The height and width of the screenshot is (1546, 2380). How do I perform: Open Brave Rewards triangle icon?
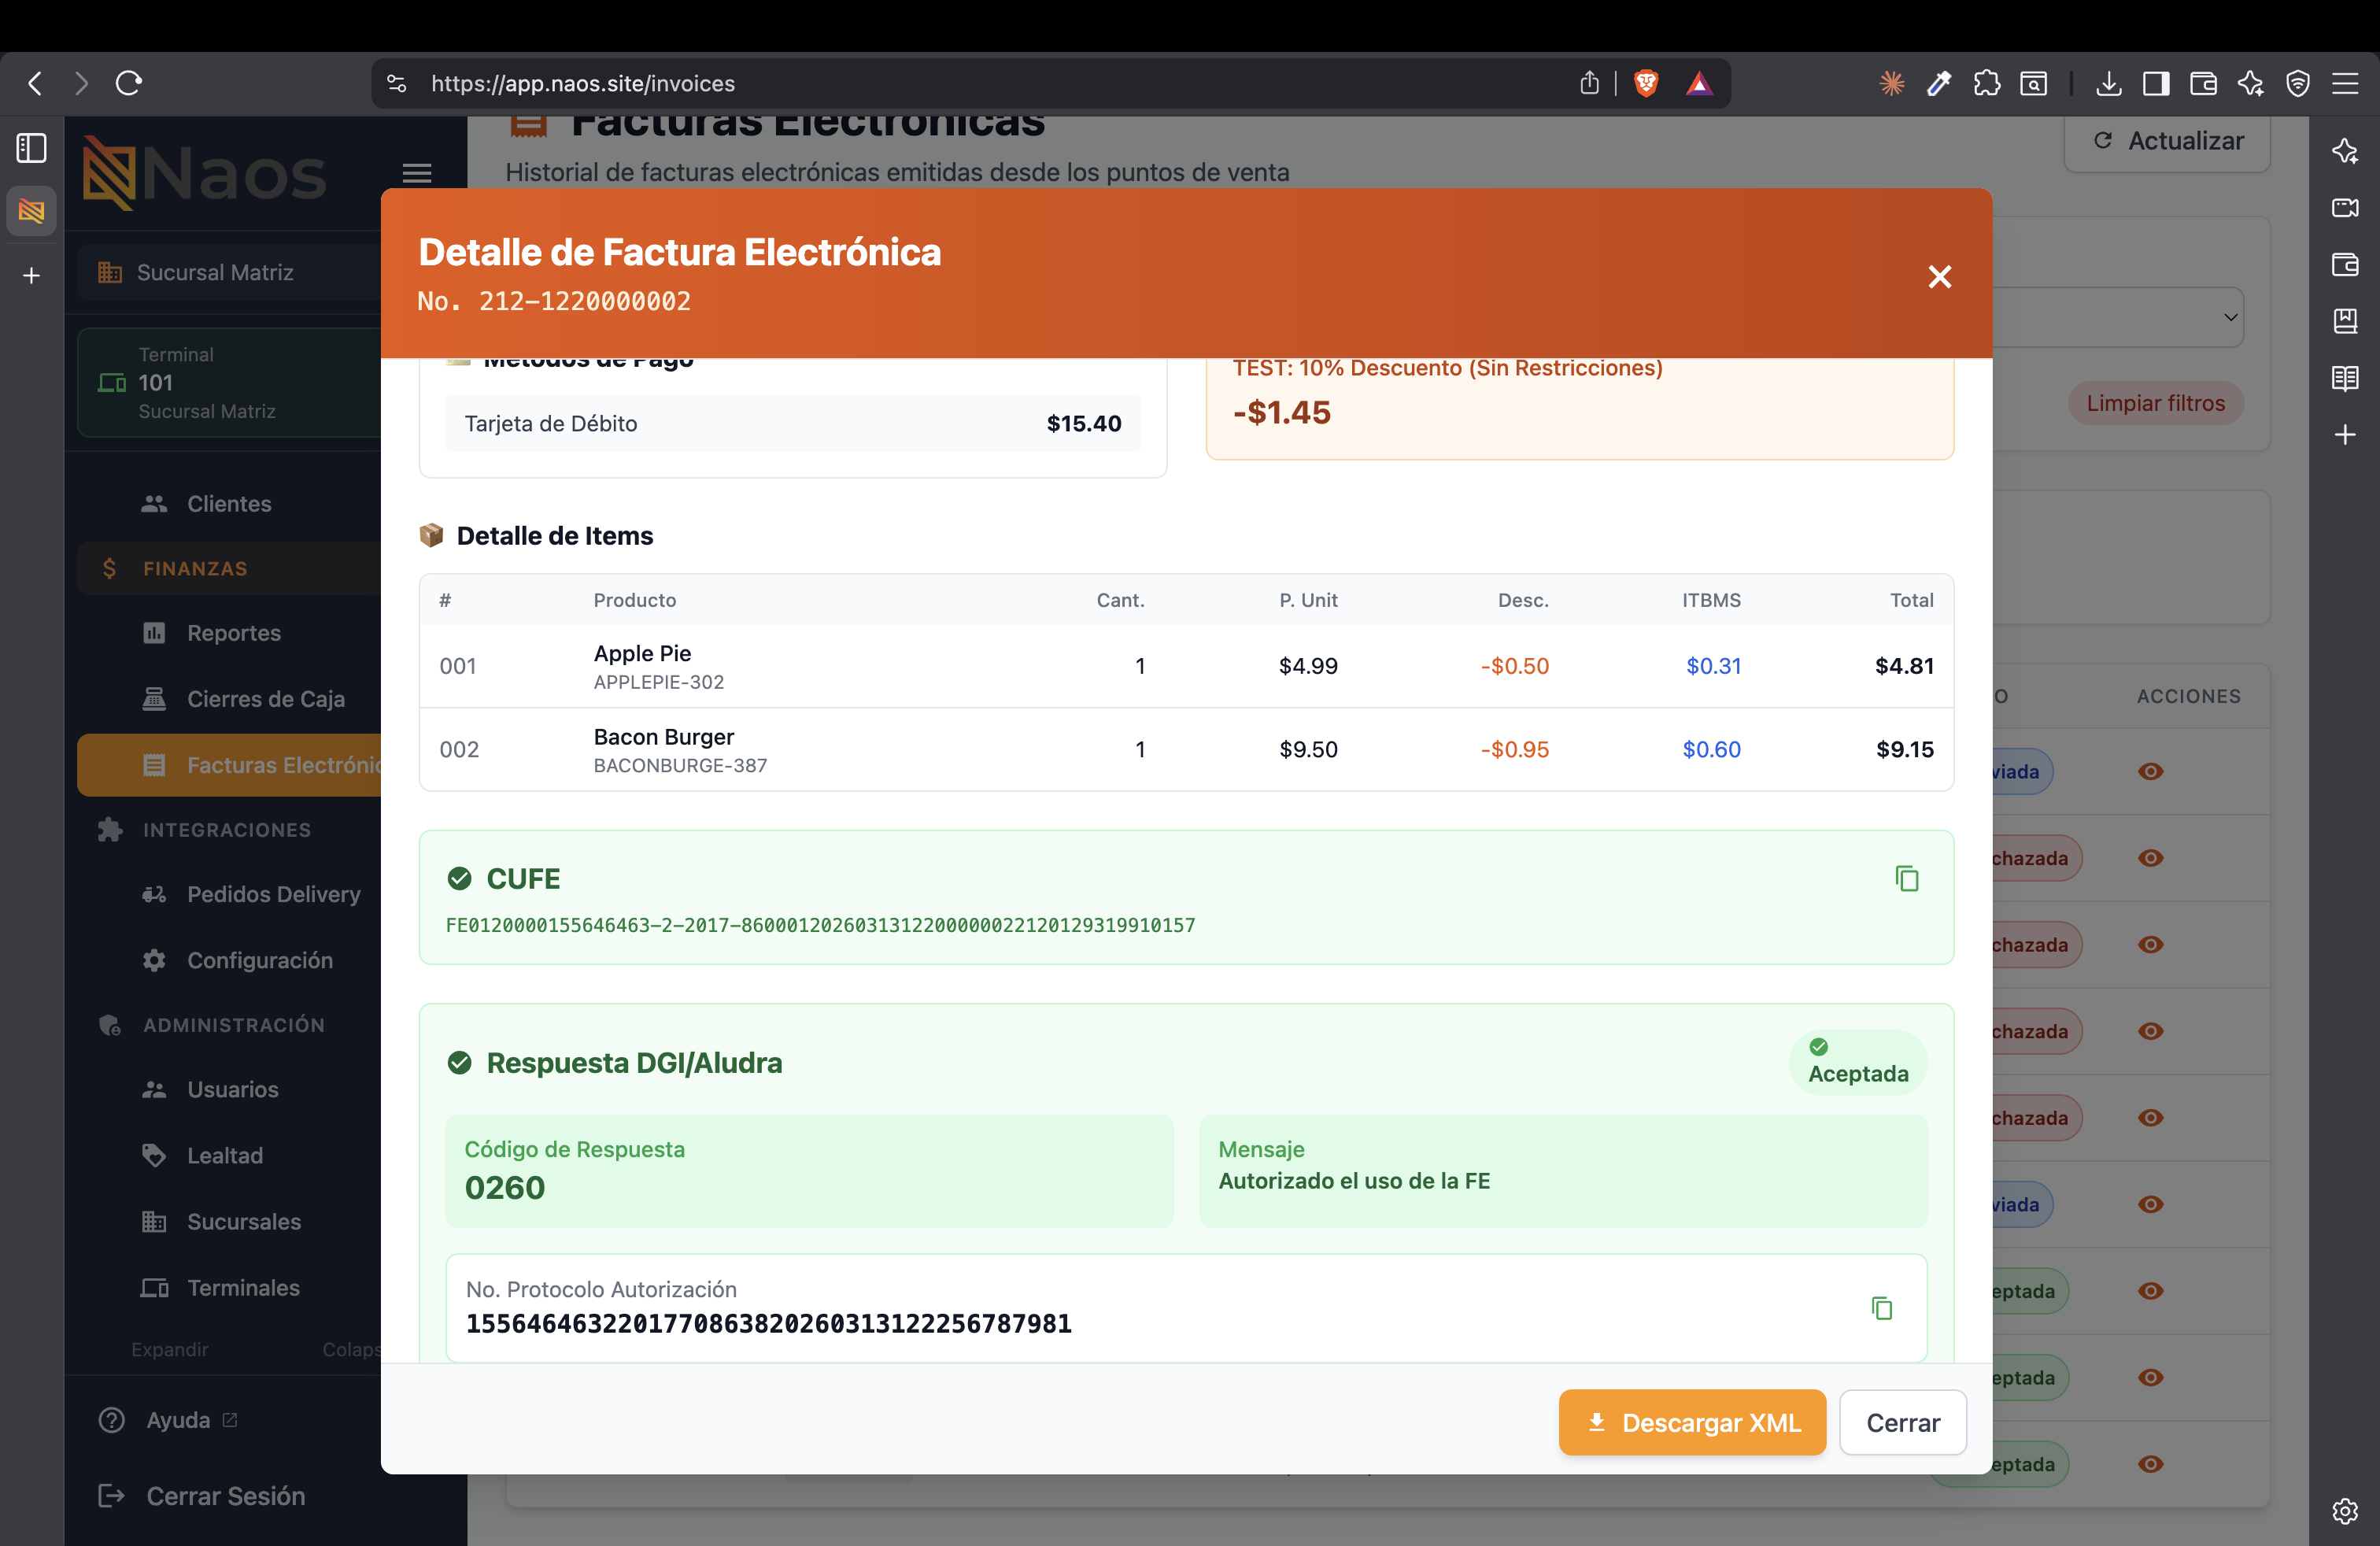[1699, 83]
